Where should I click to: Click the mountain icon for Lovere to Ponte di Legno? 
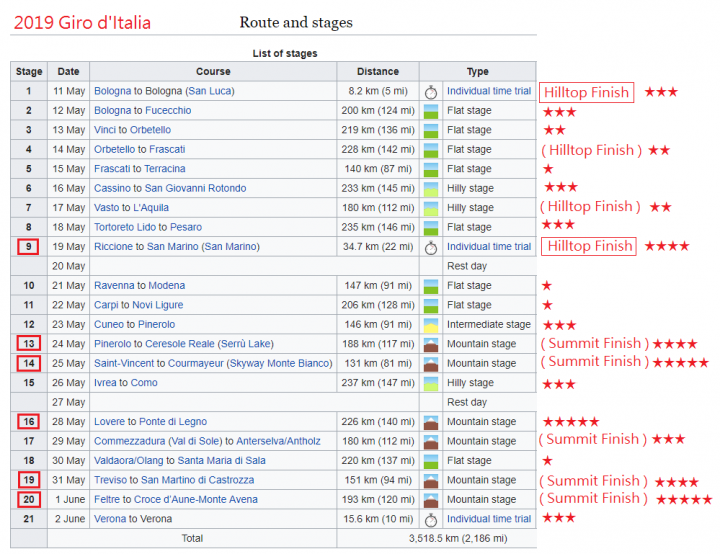[x=431, y=422]
